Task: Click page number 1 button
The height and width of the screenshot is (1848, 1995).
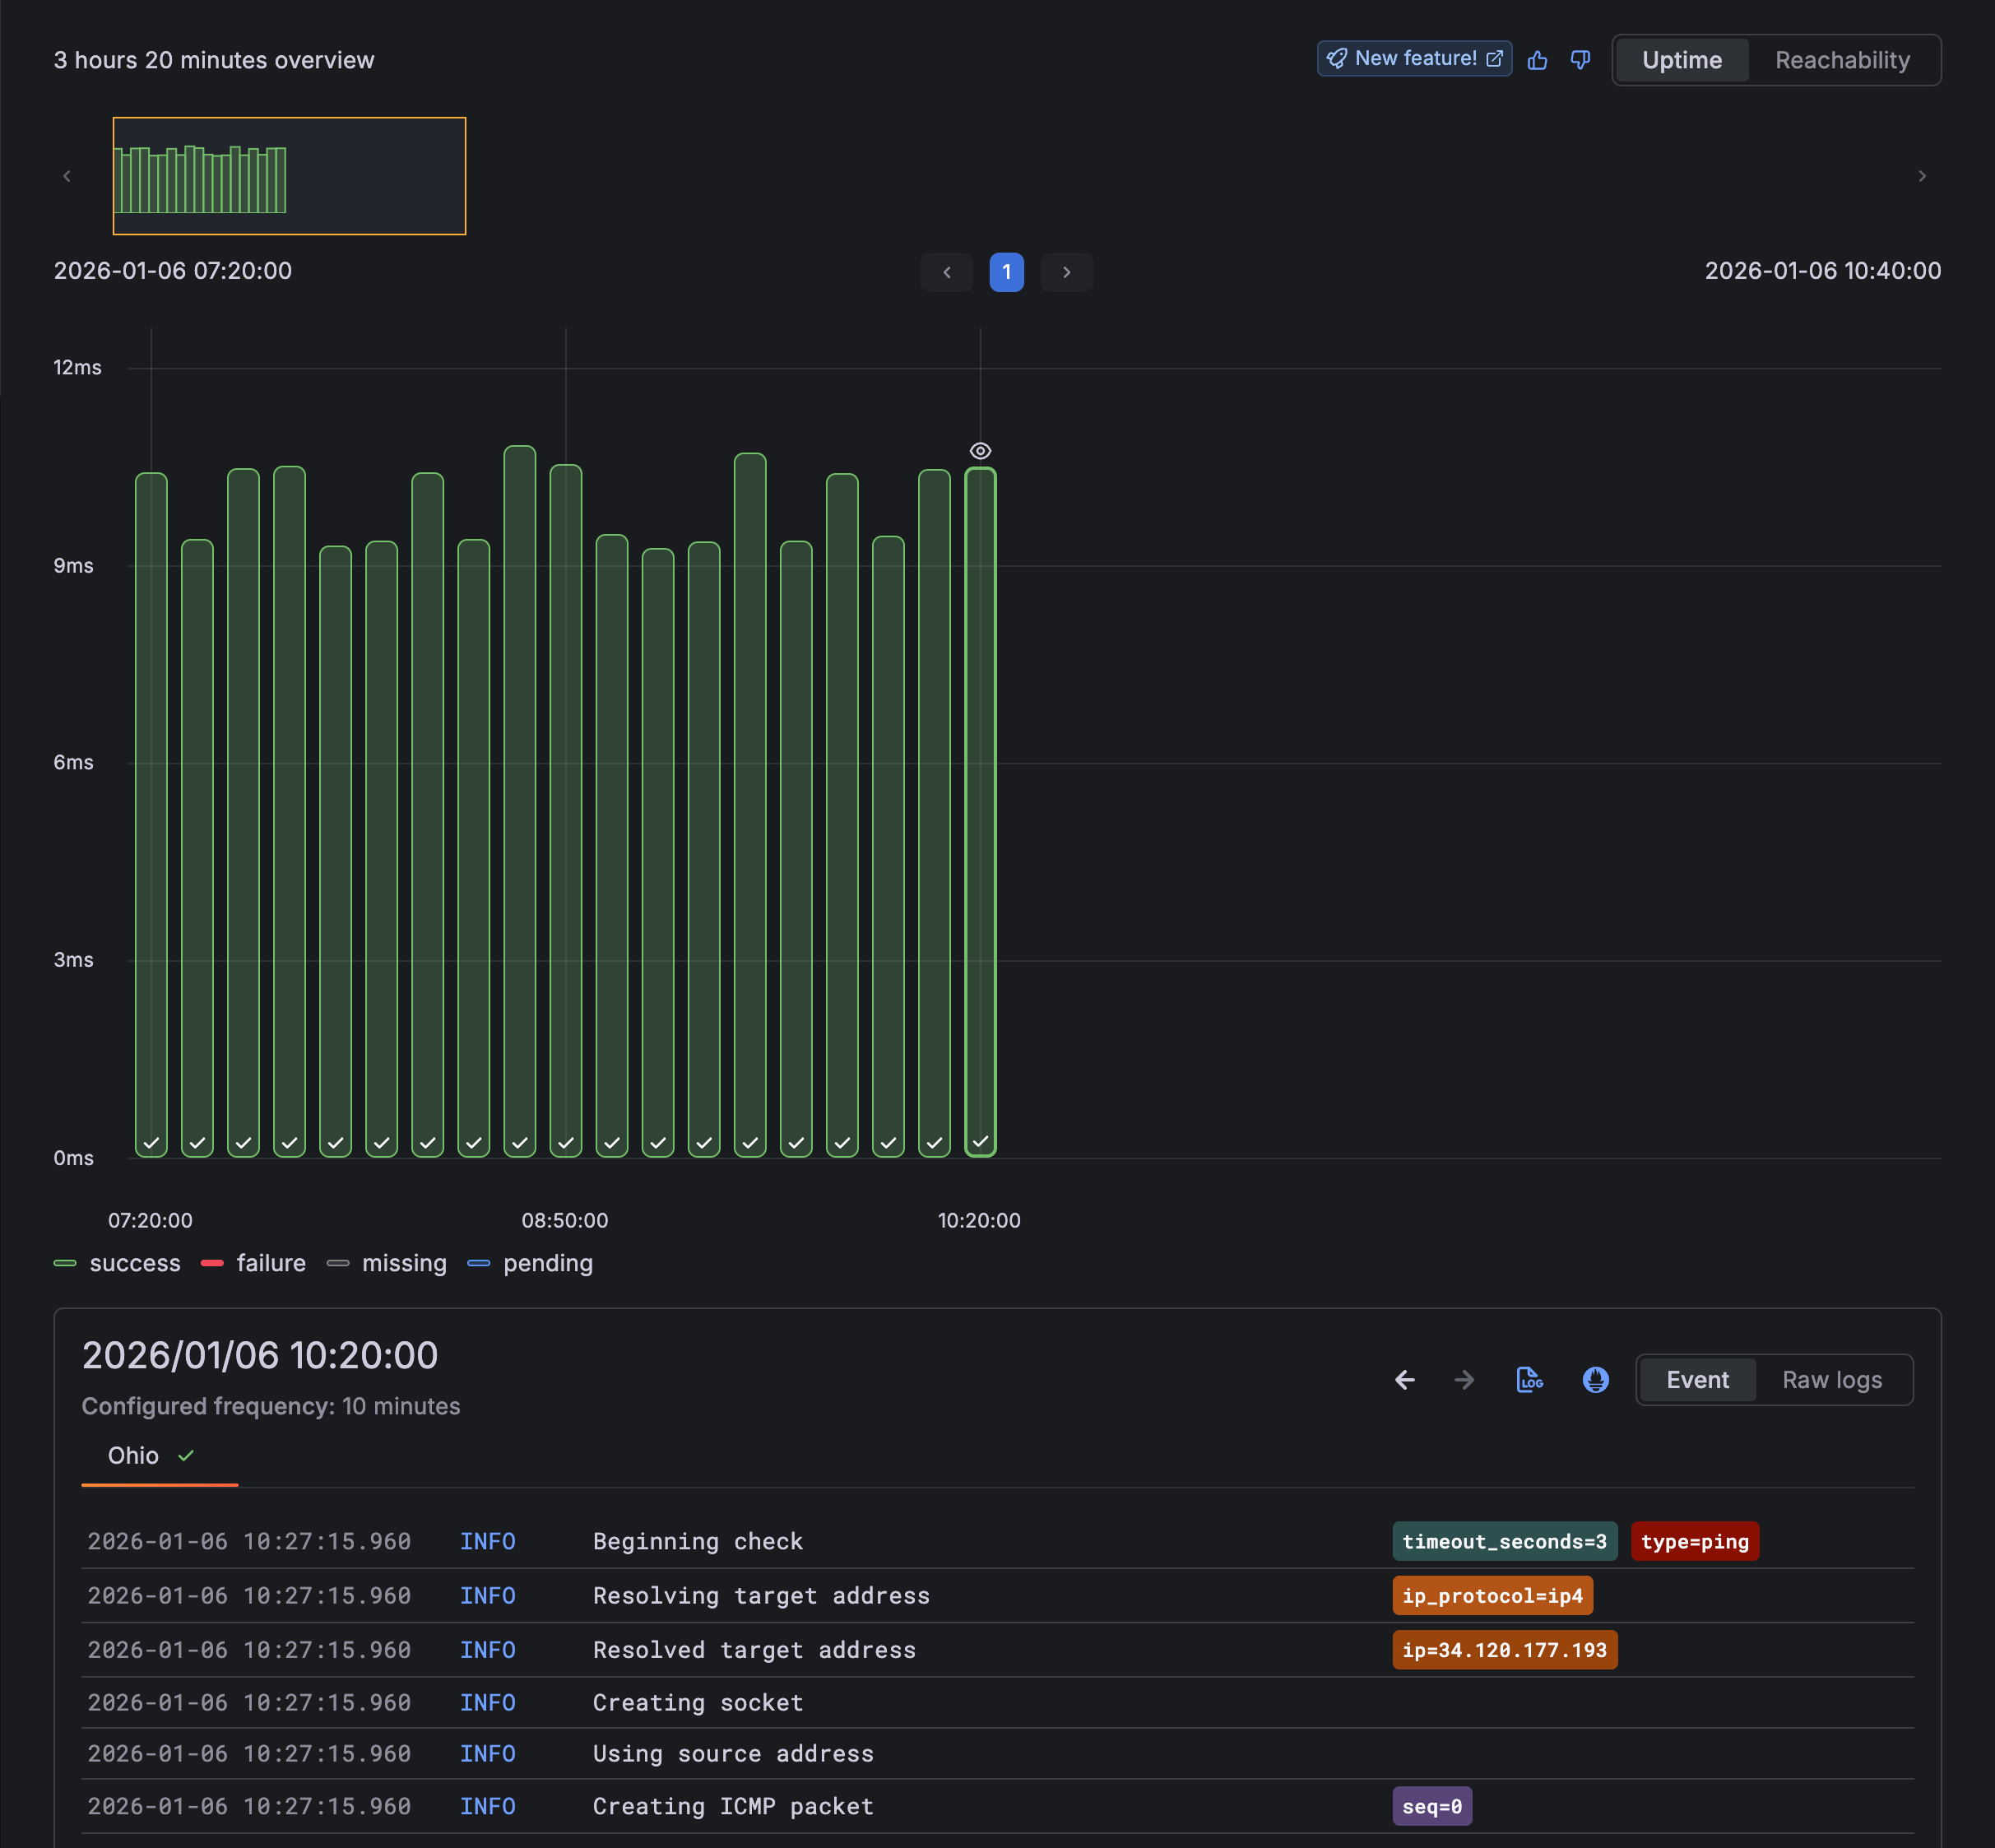Action: coord(1006,272)
